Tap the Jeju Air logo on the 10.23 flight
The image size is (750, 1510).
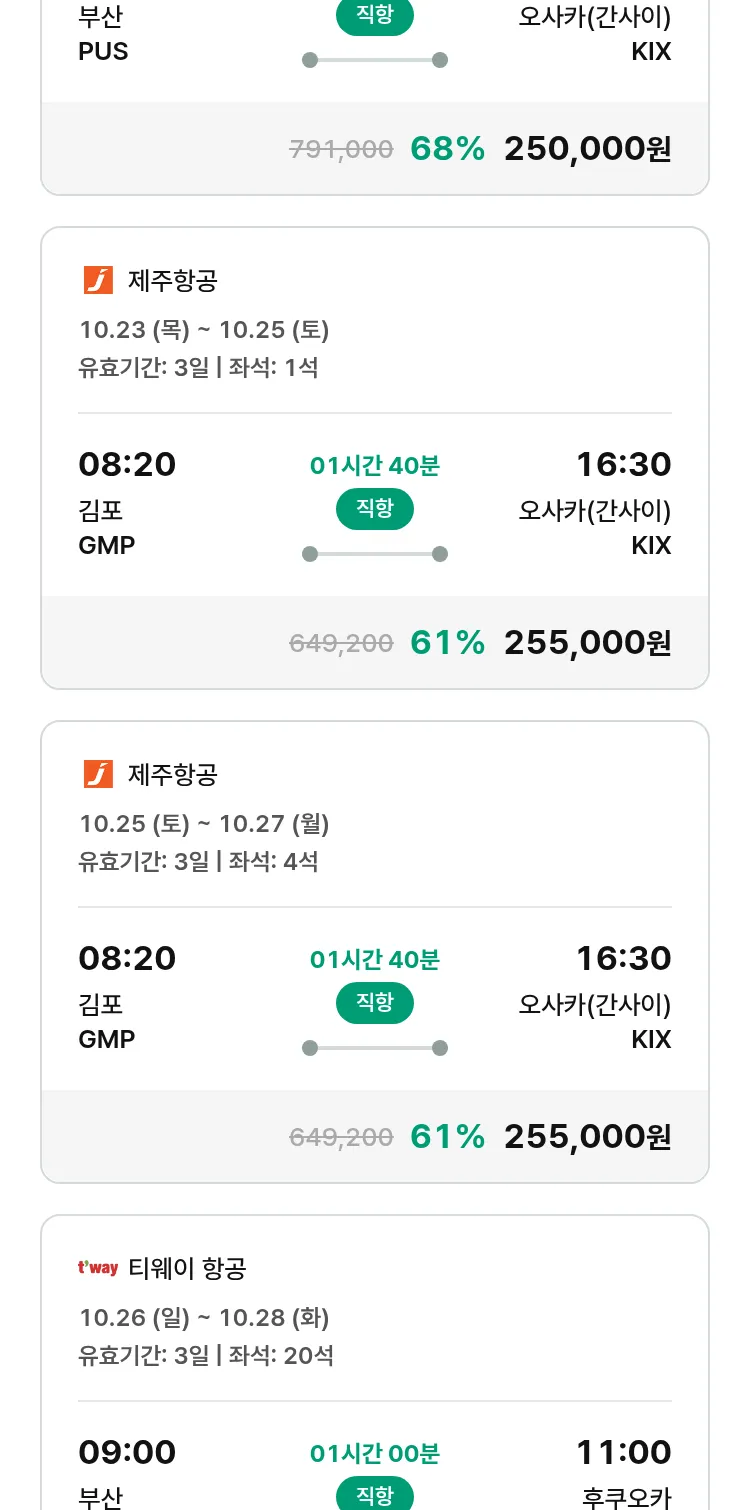(x=98, y=281)
